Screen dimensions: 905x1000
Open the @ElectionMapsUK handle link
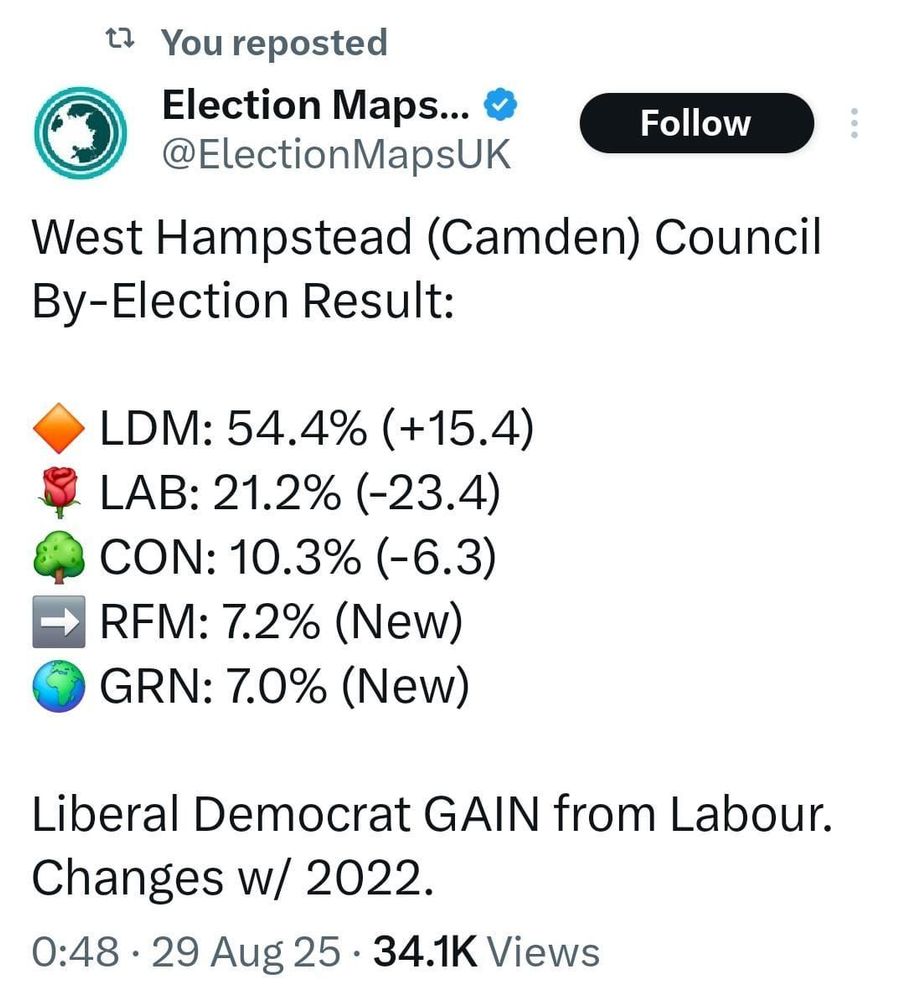point(336,154)
